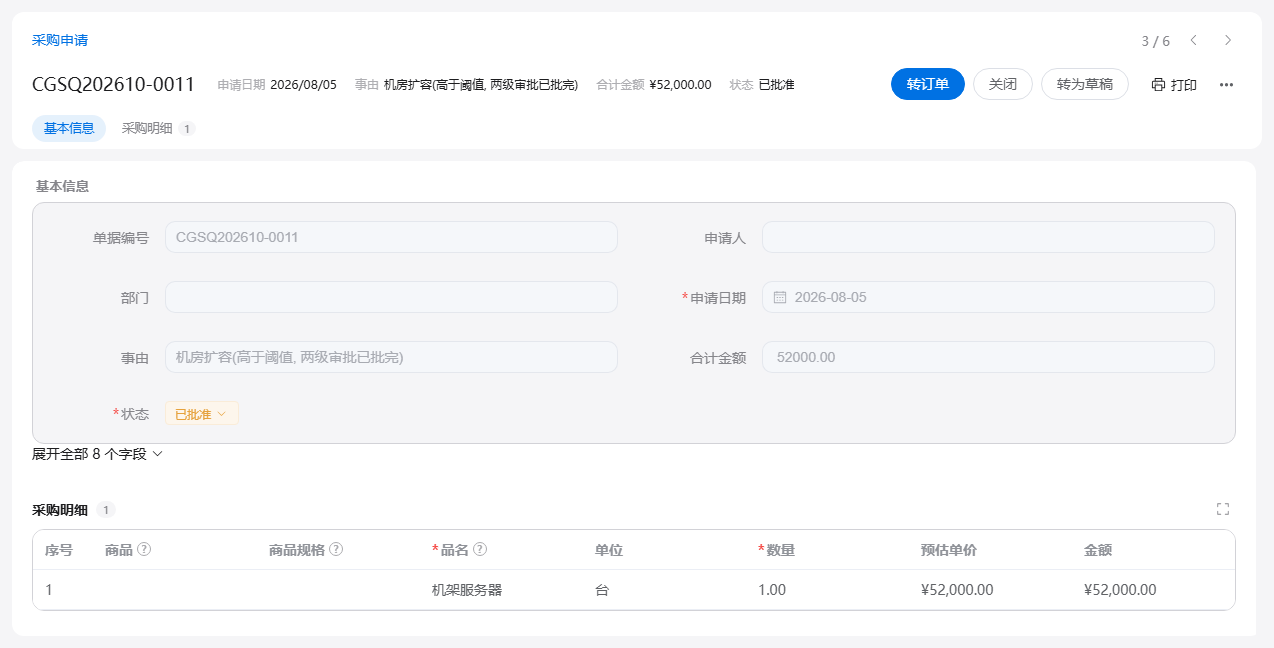This screenshot has height=648, width=1274.
Task: Click the 预估单价 column header
Action: 949,550
